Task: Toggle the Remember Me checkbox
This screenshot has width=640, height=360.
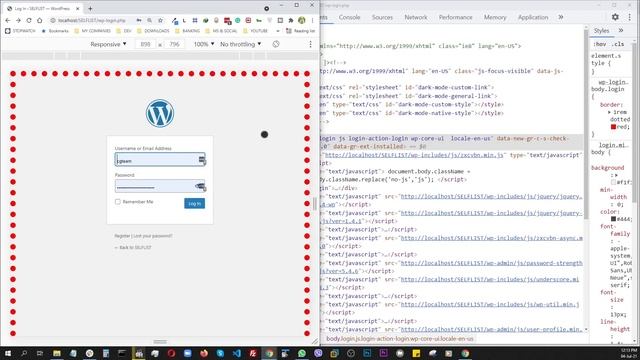Action: click(118, 202)
